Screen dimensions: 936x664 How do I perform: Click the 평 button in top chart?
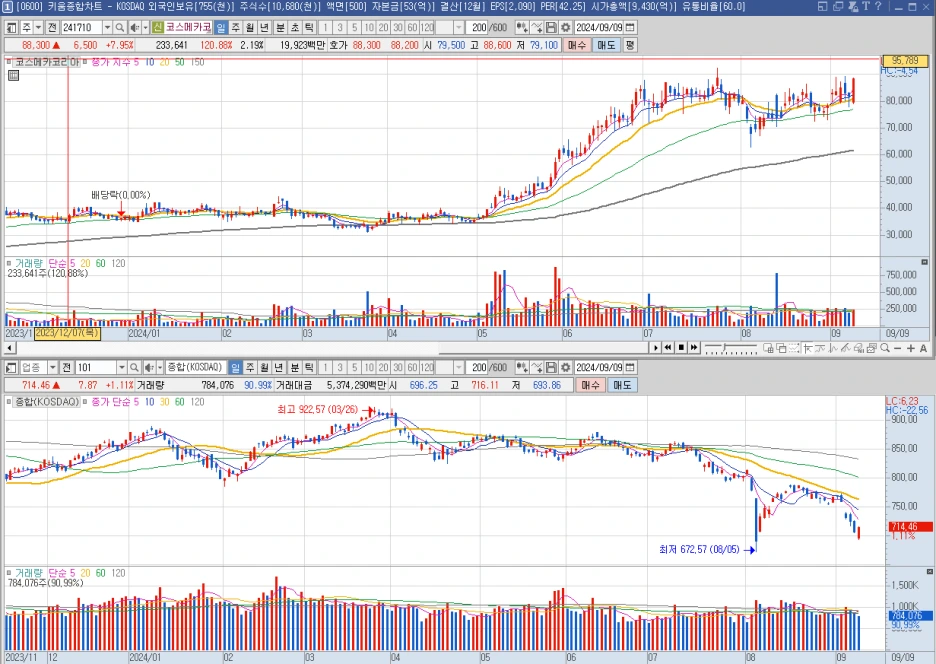point(630,45)
